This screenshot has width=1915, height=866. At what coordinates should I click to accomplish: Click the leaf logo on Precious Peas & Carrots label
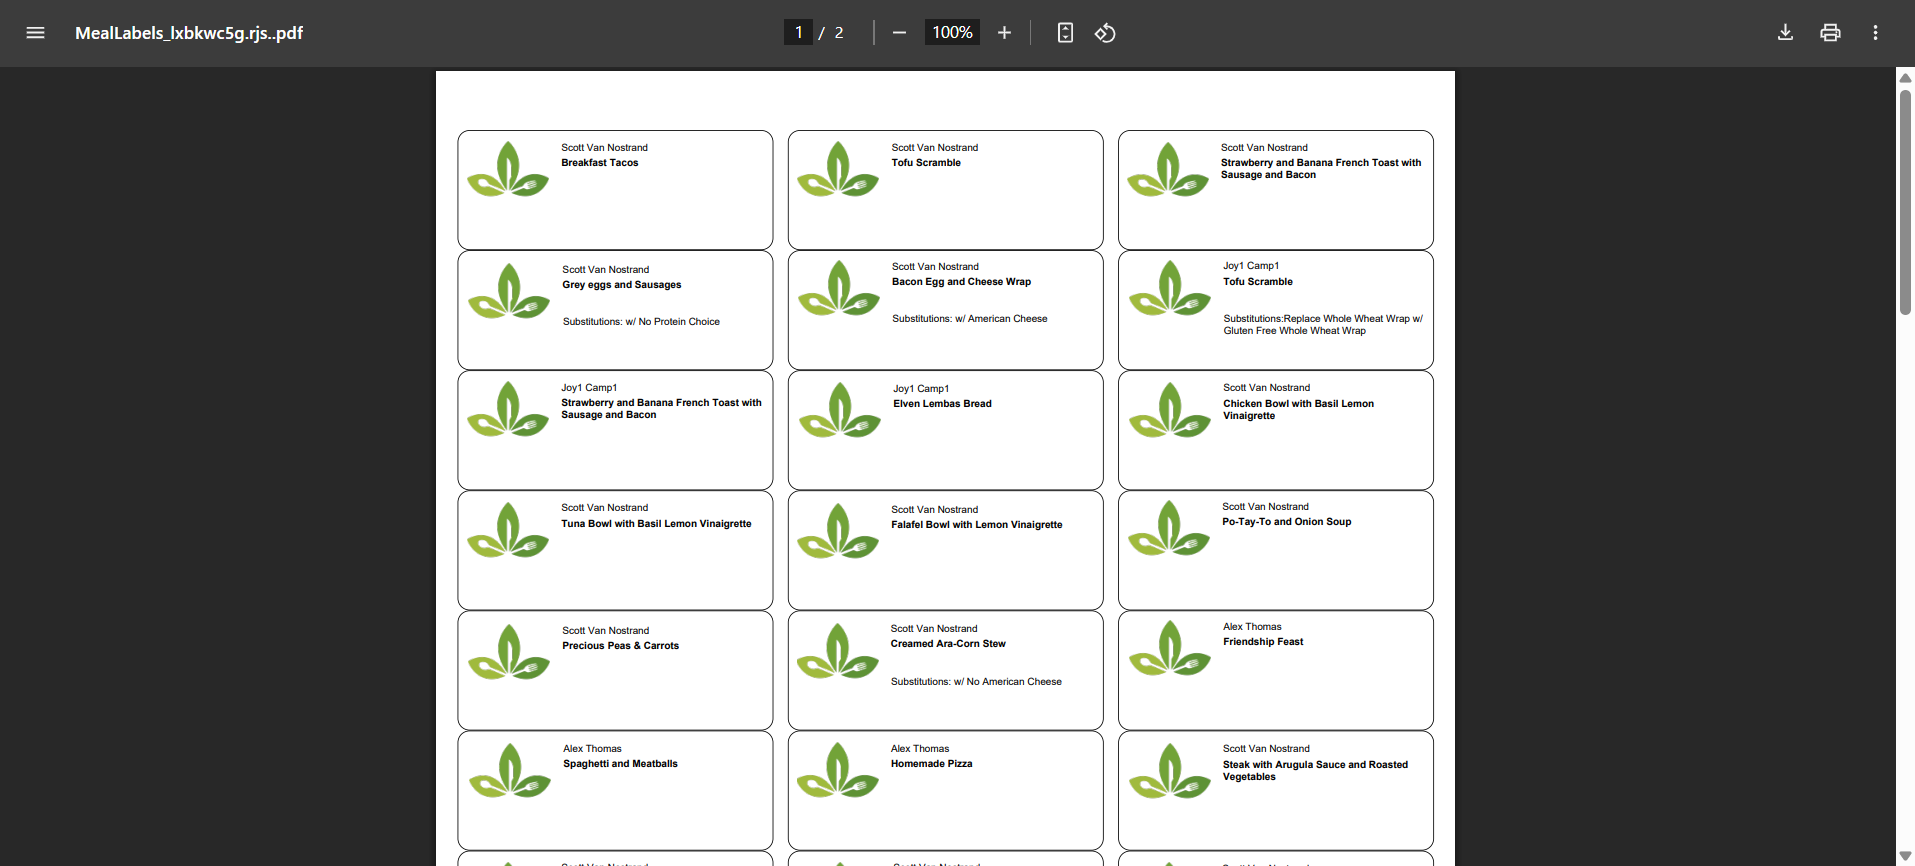click(x=509, y=652)
